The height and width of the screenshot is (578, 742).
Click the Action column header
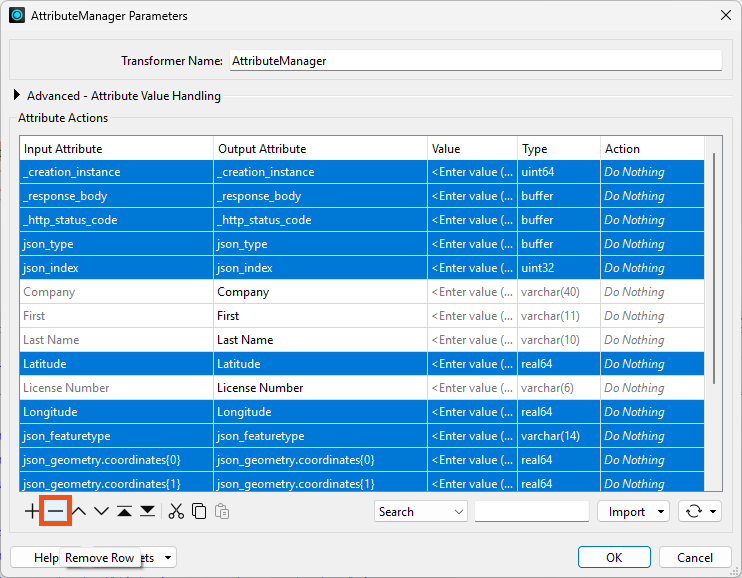652,149
